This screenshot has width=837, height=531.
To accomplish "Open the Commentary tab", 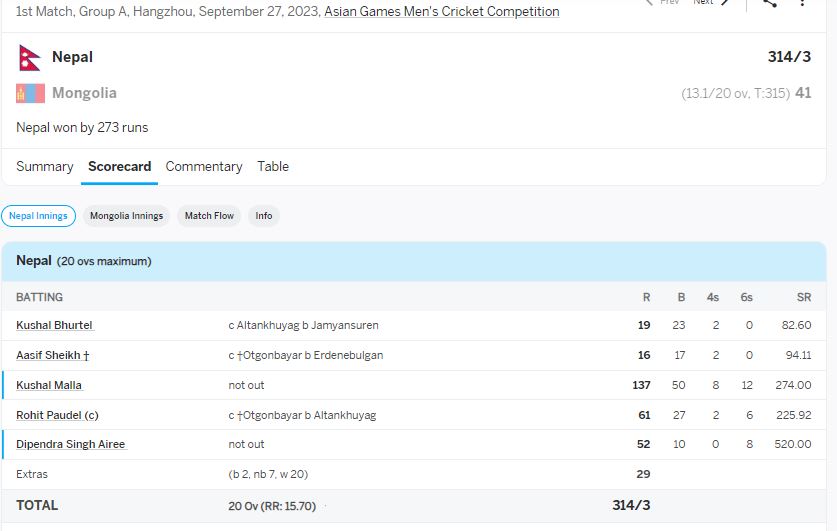I will [204, 167].
